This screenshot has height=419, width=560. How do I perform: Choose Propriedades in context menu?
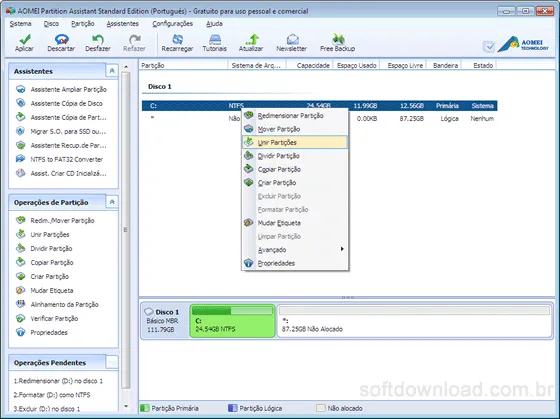pyautogui.click(x=295, y=263)
